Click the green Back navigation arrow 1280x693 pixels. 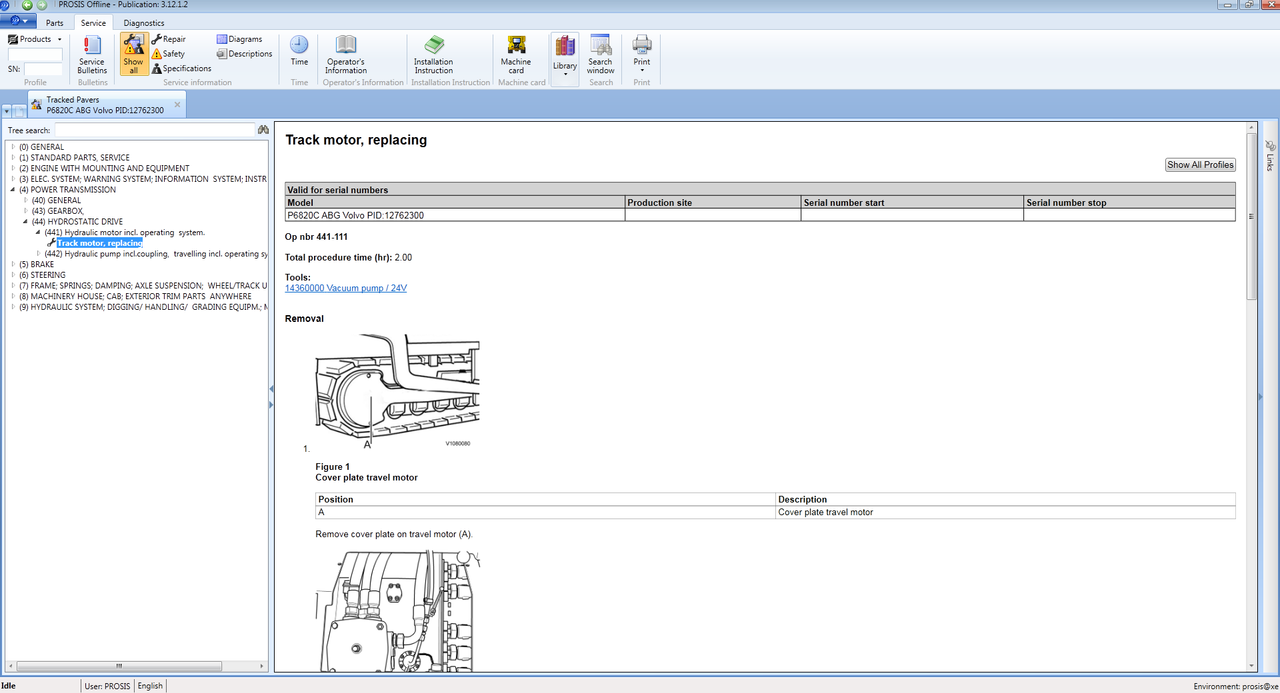pos(27,5)
